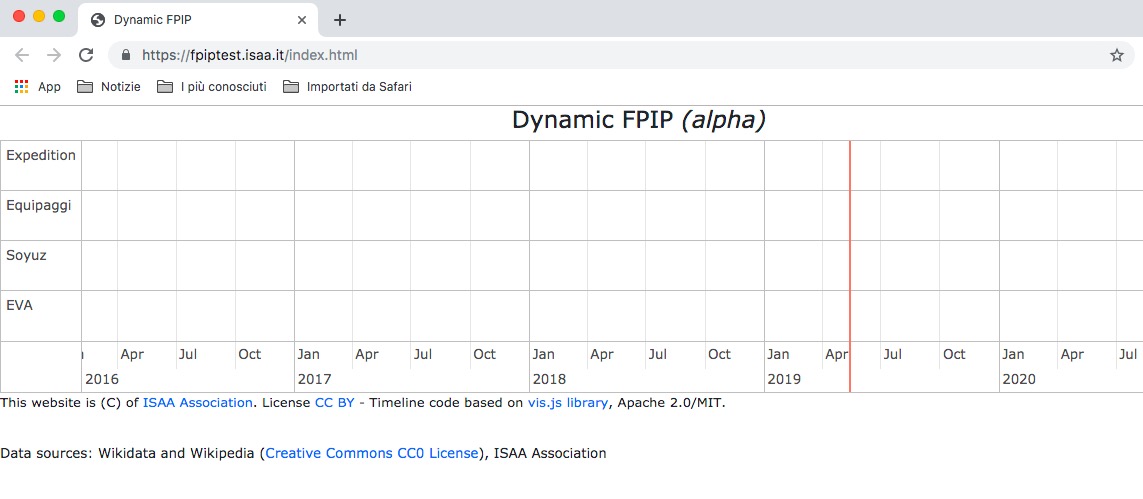Click the address bar URL field
1143x499 pixels.
pos(600,55)
